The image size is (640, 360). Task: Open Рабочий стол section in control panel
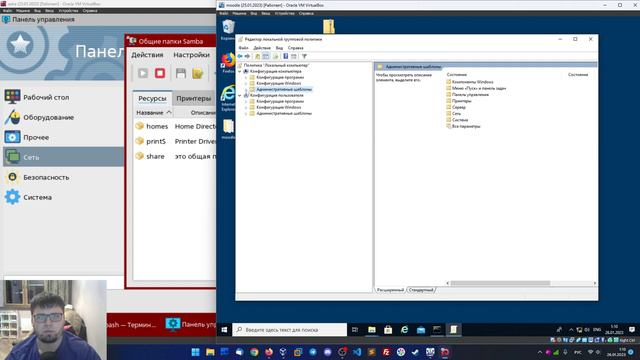(62, 98)
